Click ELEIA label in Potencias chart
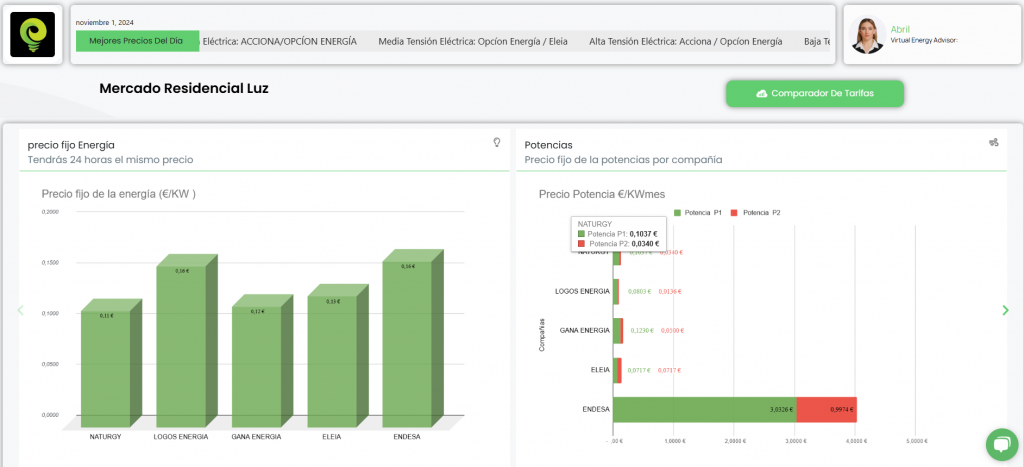 (602, 370)
